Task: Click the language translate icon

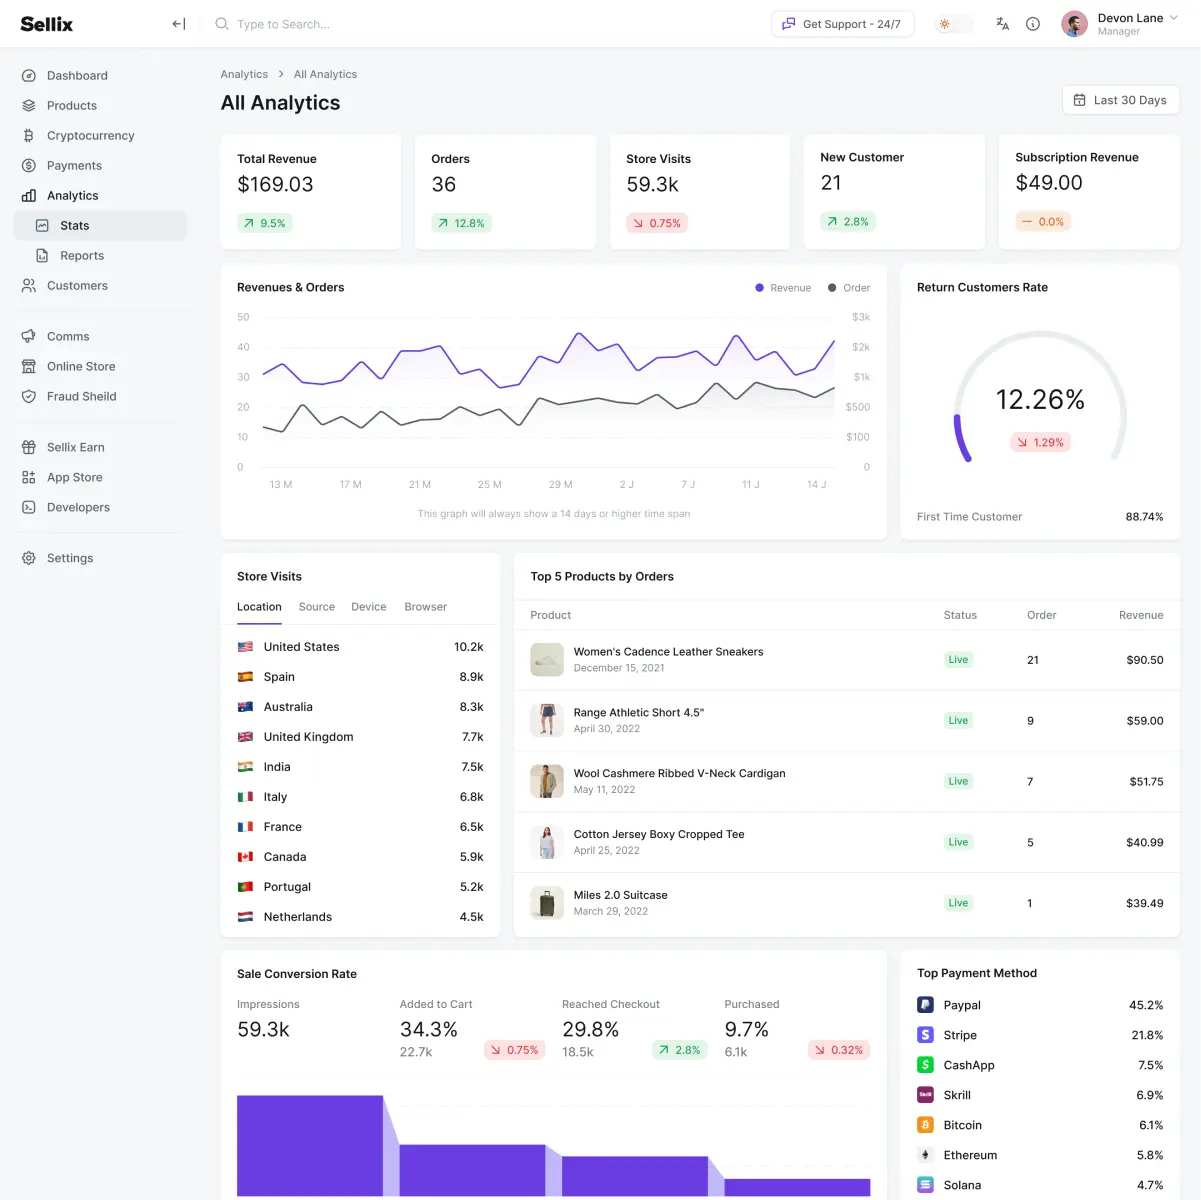Action: click(x=1002, y=24)
